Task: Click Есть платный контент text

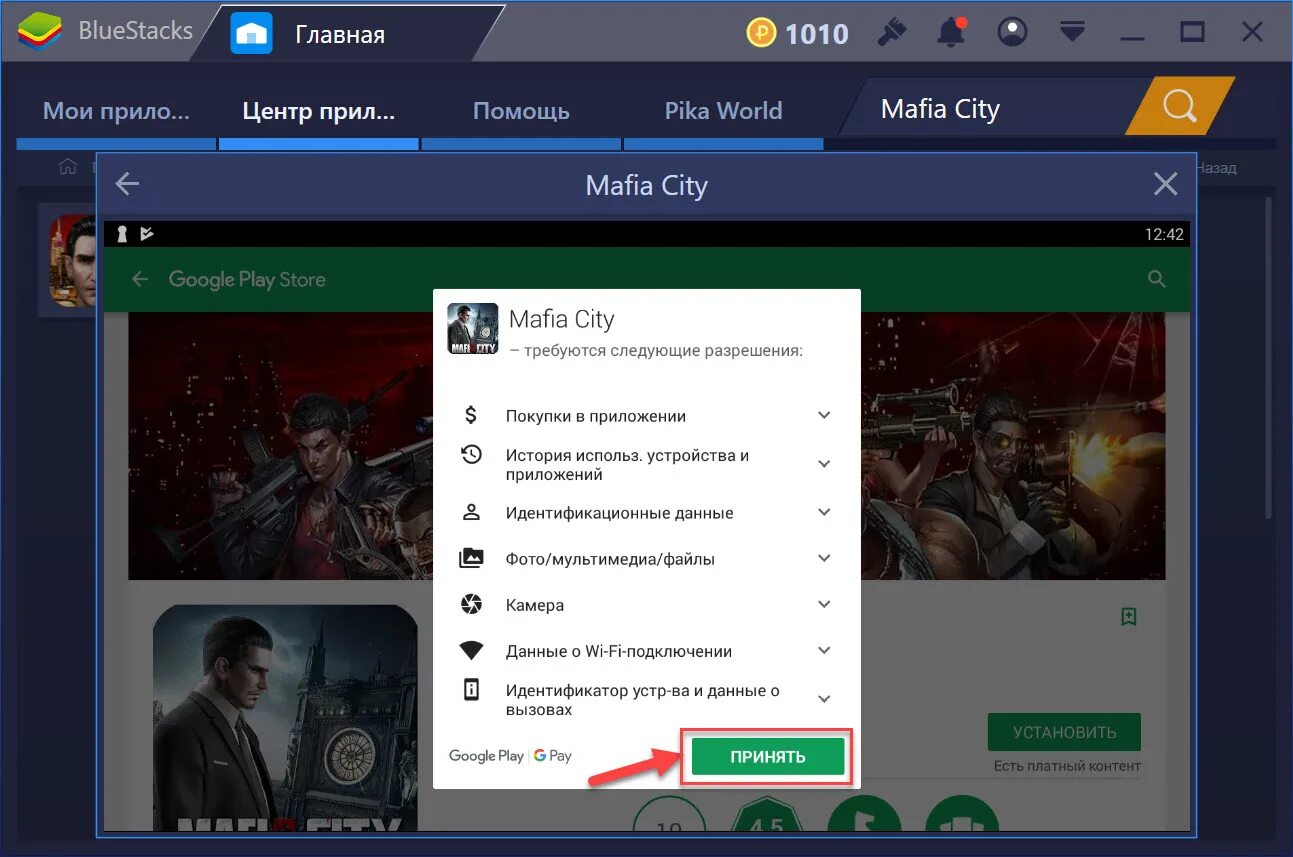Action: tap(1067, 766)
